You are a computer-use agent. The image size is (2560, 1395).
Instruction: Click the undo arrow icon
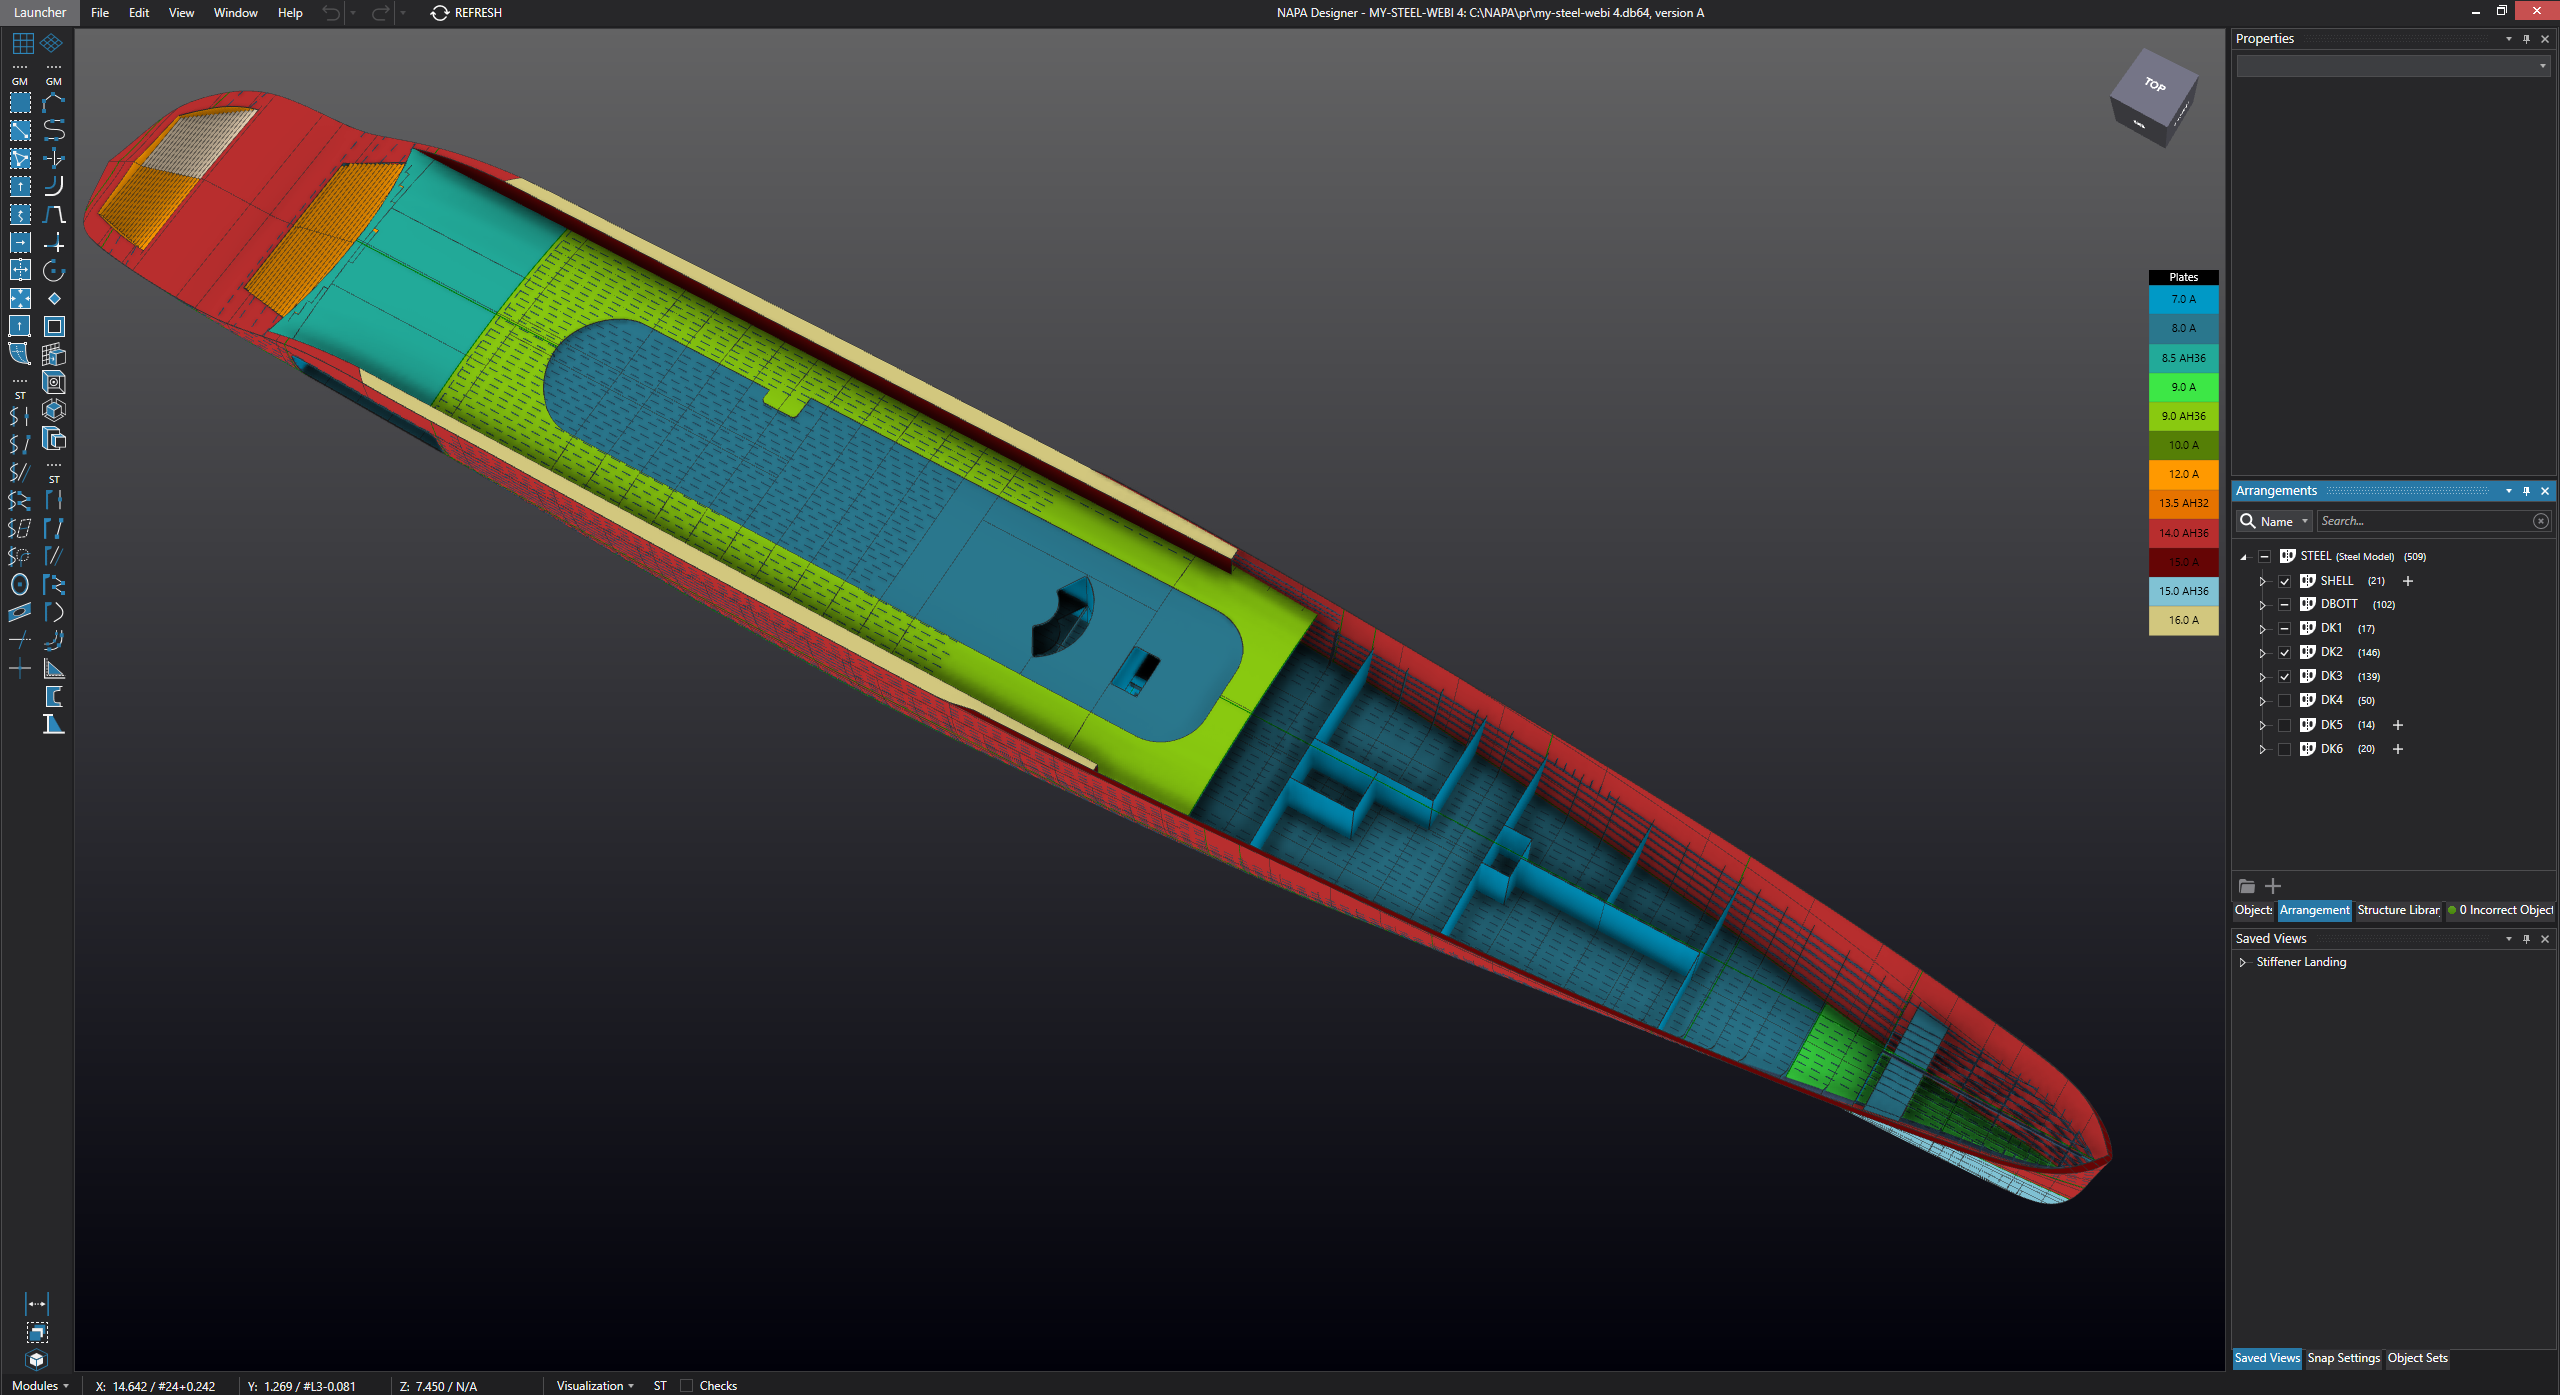pos(331,13)
